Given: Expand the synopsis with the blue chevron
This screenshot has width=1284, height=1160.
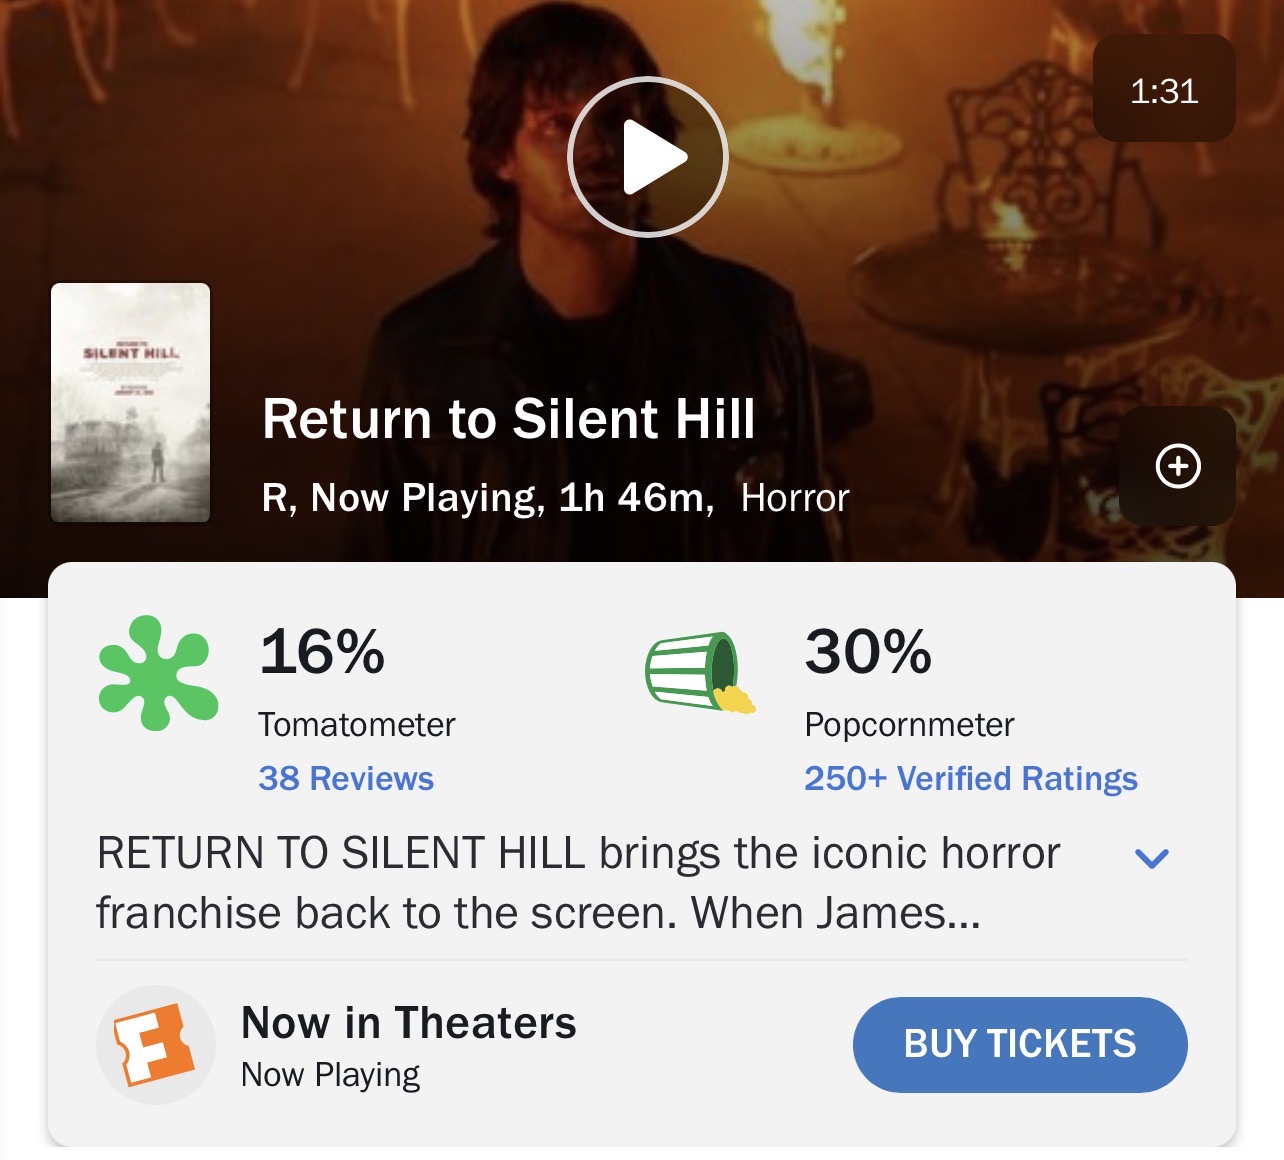Looking at the screenshot, I should 1152,858.
